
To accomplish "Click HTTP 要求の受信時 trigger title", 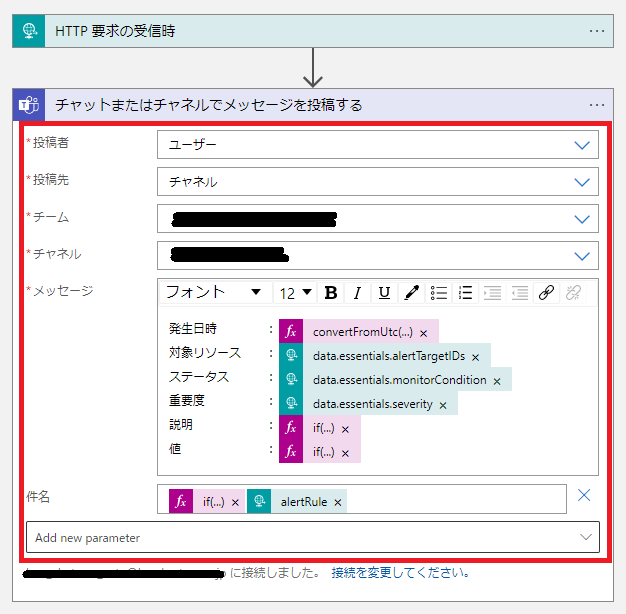I will [115, 31].
